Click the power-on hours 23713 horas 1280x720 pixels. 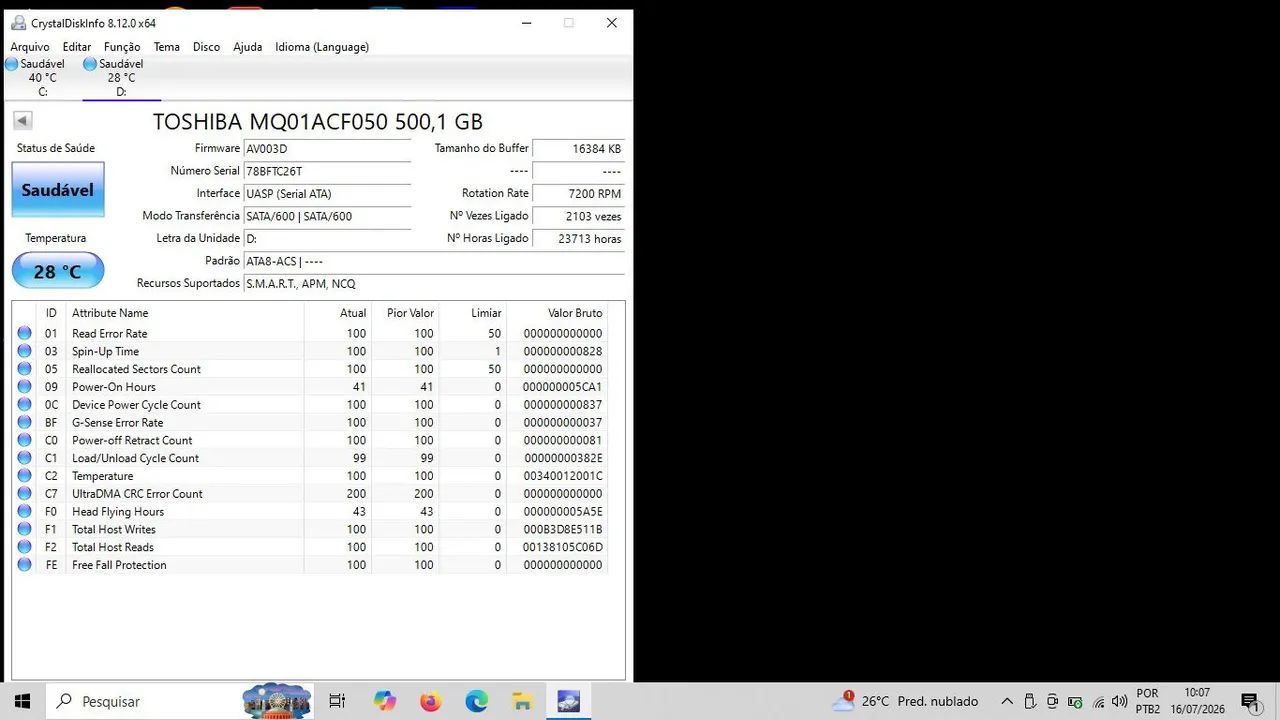coord(579,239)
